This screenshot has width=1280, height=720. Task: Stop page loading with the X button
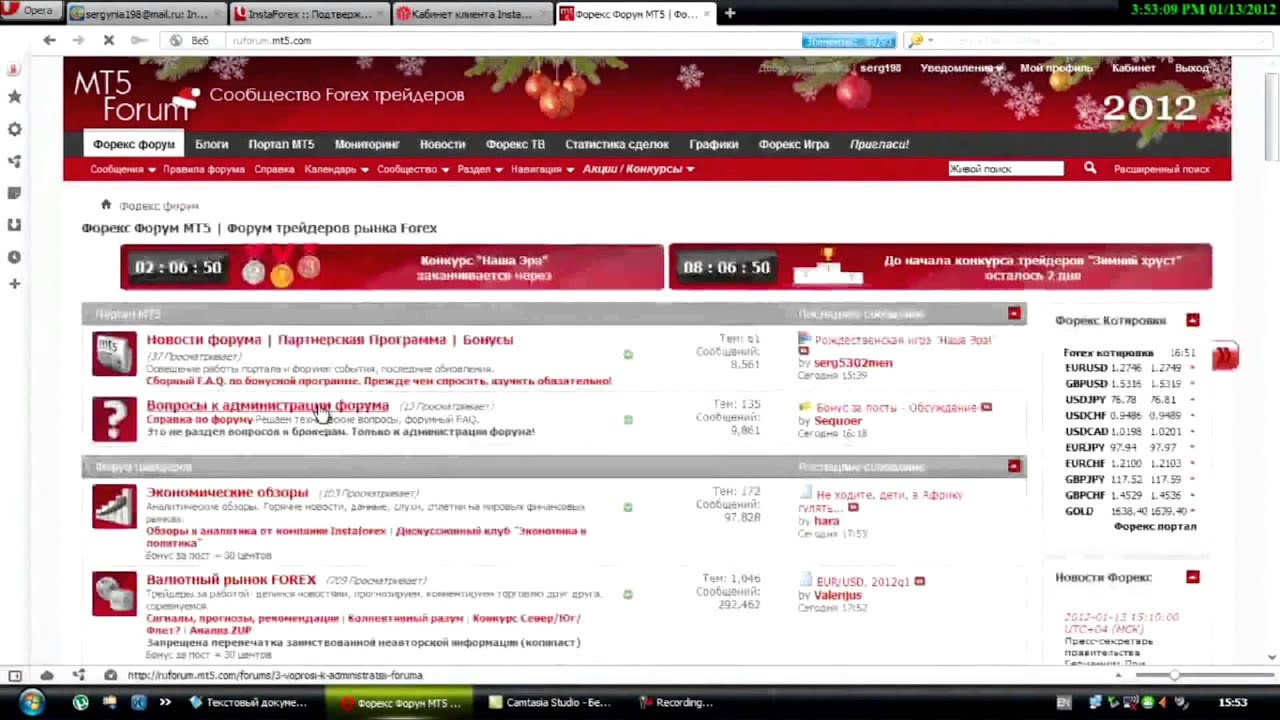tap(108, 40)
